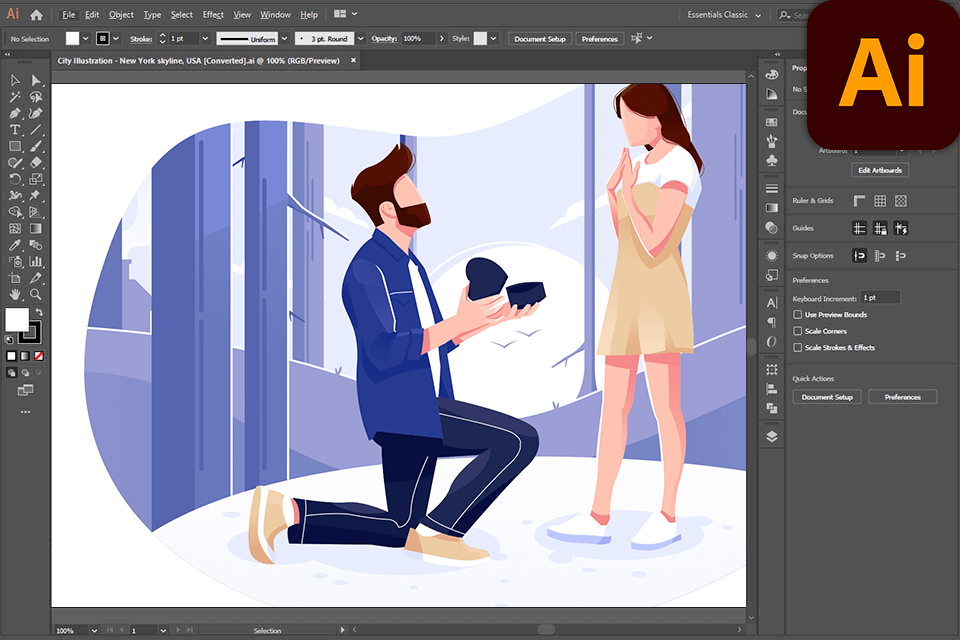This screenshot has height=640, width=960.
Task: Expand the Opacity dropdown arrow
Action: tap(441, 38)
